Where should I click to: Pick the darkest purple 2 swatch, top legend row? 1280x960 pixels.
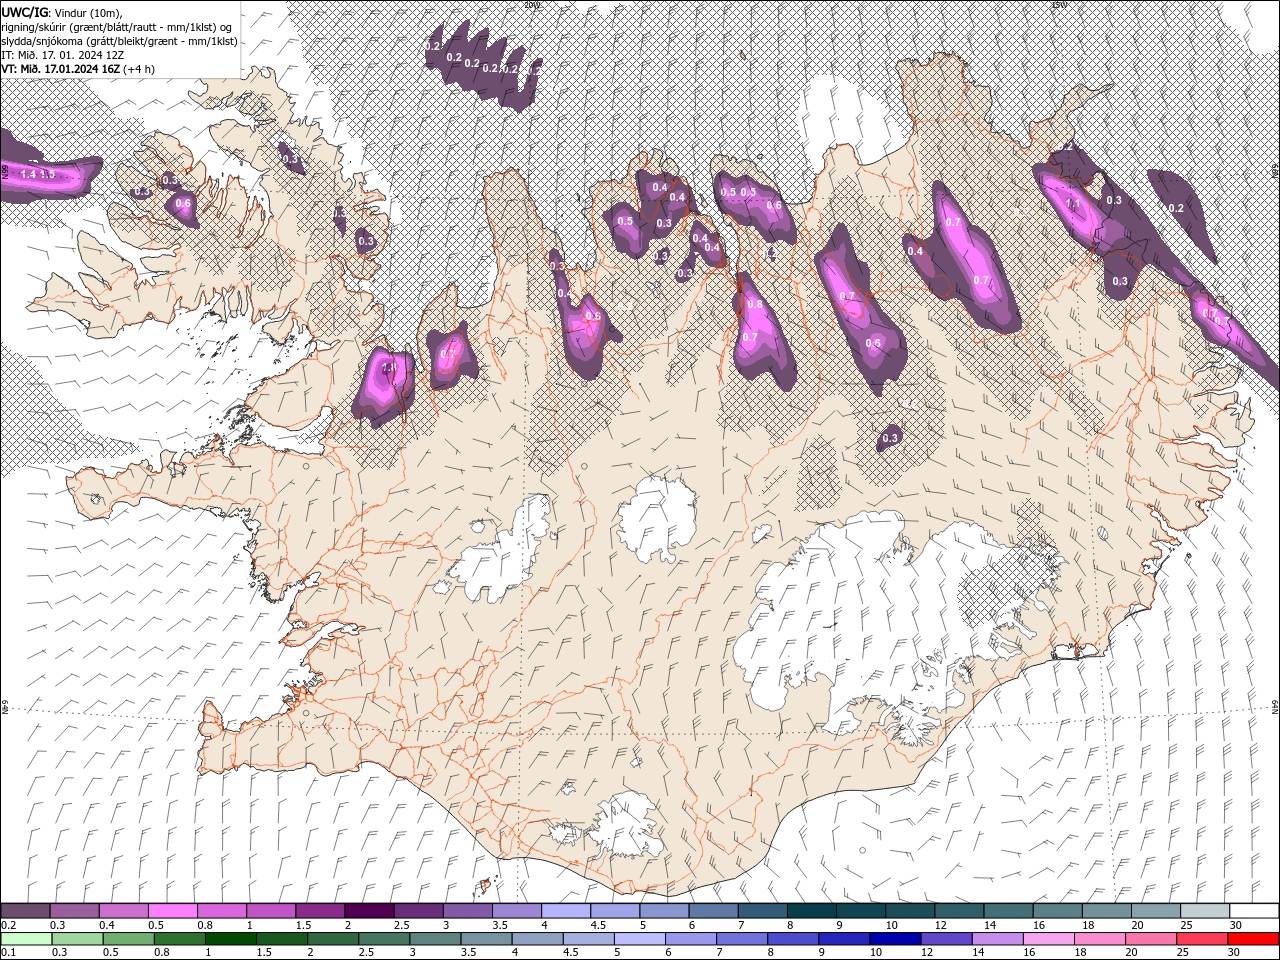pos(368,911)
